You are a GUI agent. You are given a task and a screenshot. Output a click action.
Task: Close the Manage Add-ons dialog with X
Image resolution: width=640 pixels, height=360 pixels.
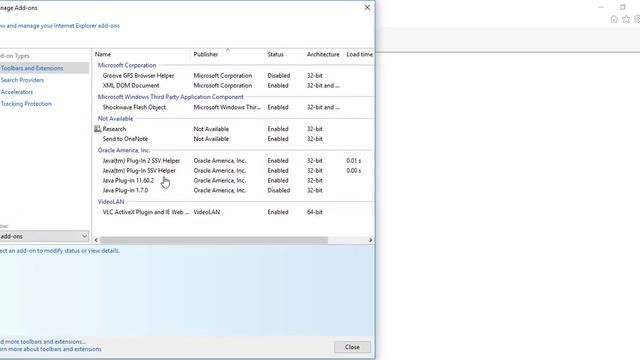367,7
